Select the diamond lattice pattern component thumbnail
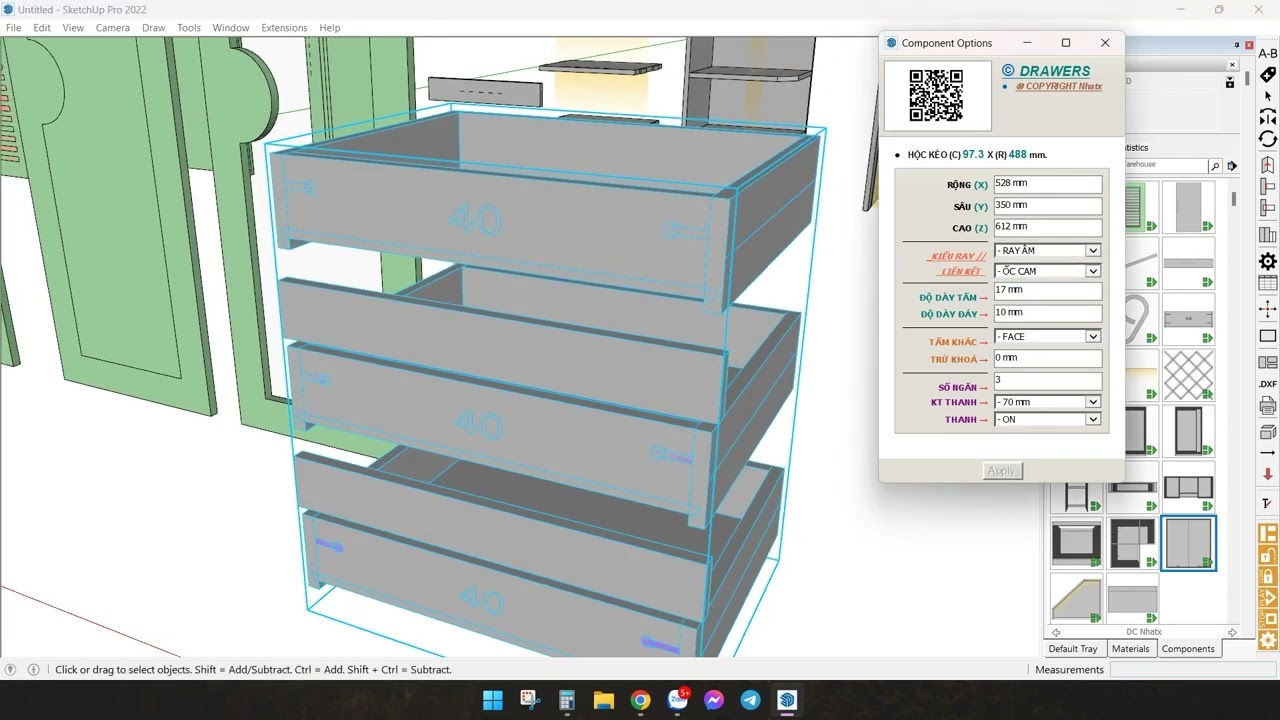 tap(1189, 375)
